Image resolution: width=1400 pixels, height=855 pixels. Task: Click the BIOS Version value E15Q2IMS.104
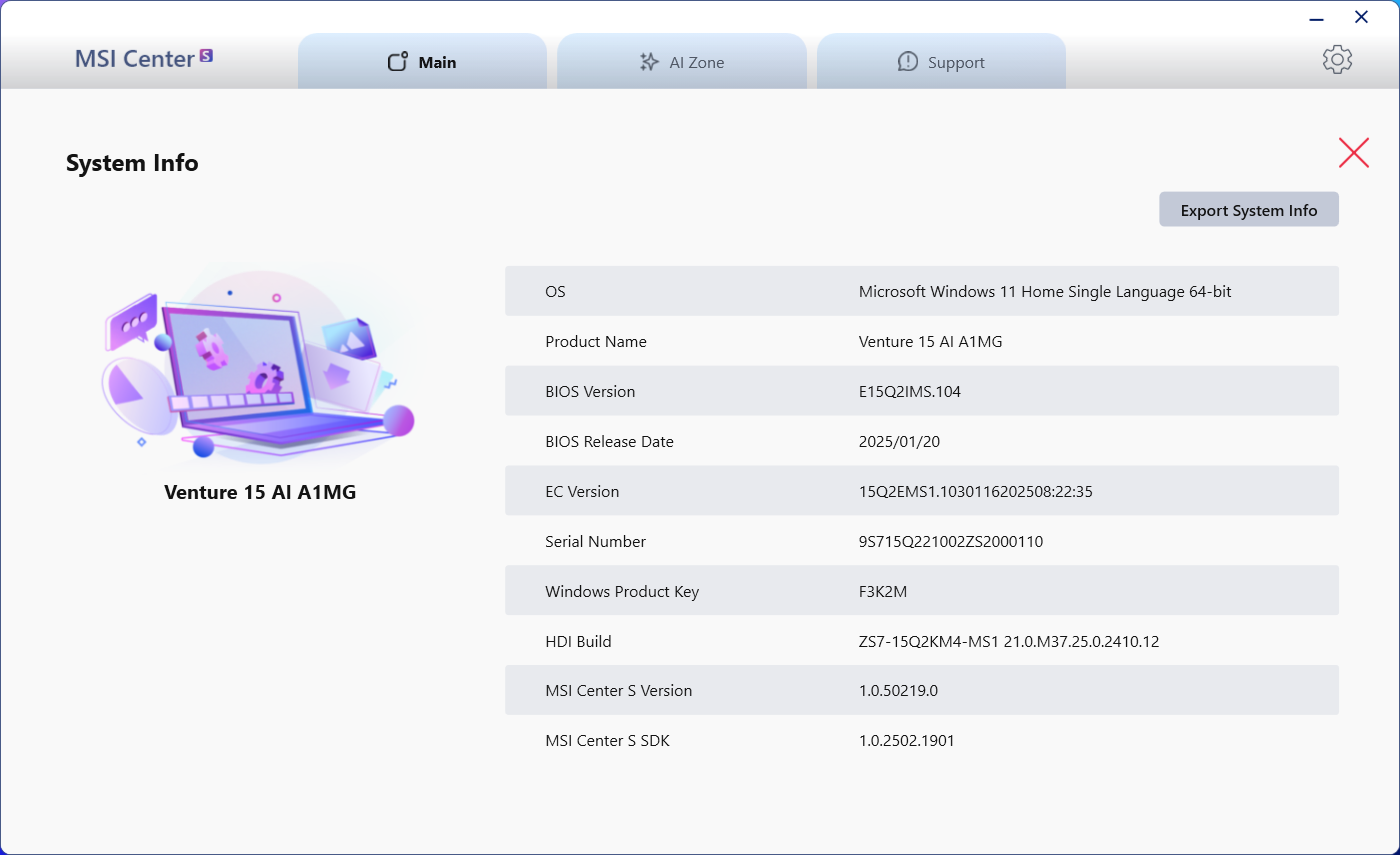(909, 392)
